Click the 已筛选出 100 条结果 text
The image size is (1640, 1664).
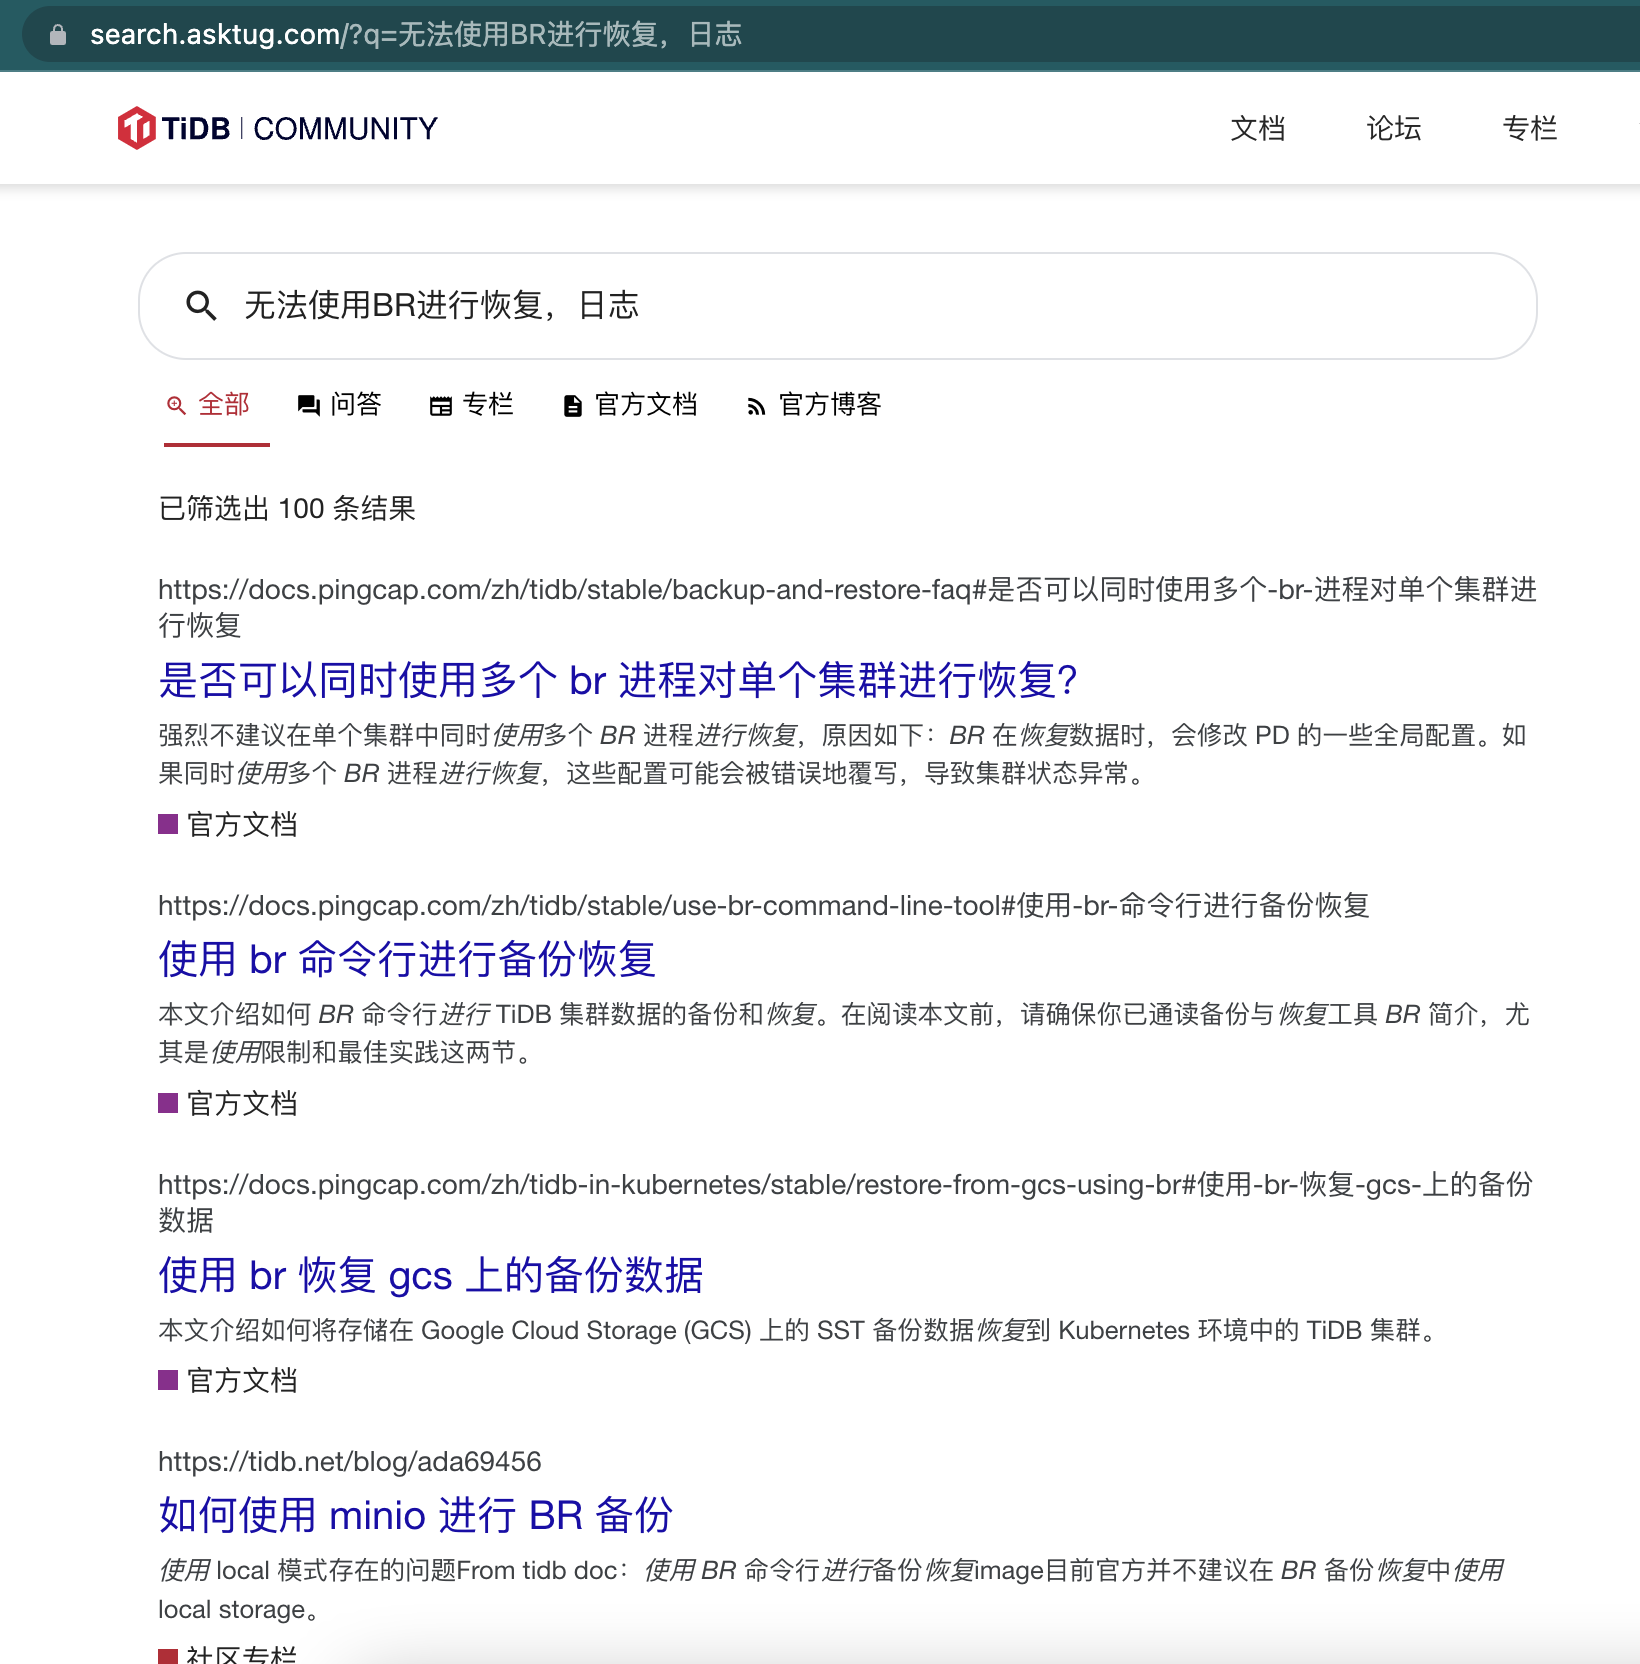tap(287, 508)
